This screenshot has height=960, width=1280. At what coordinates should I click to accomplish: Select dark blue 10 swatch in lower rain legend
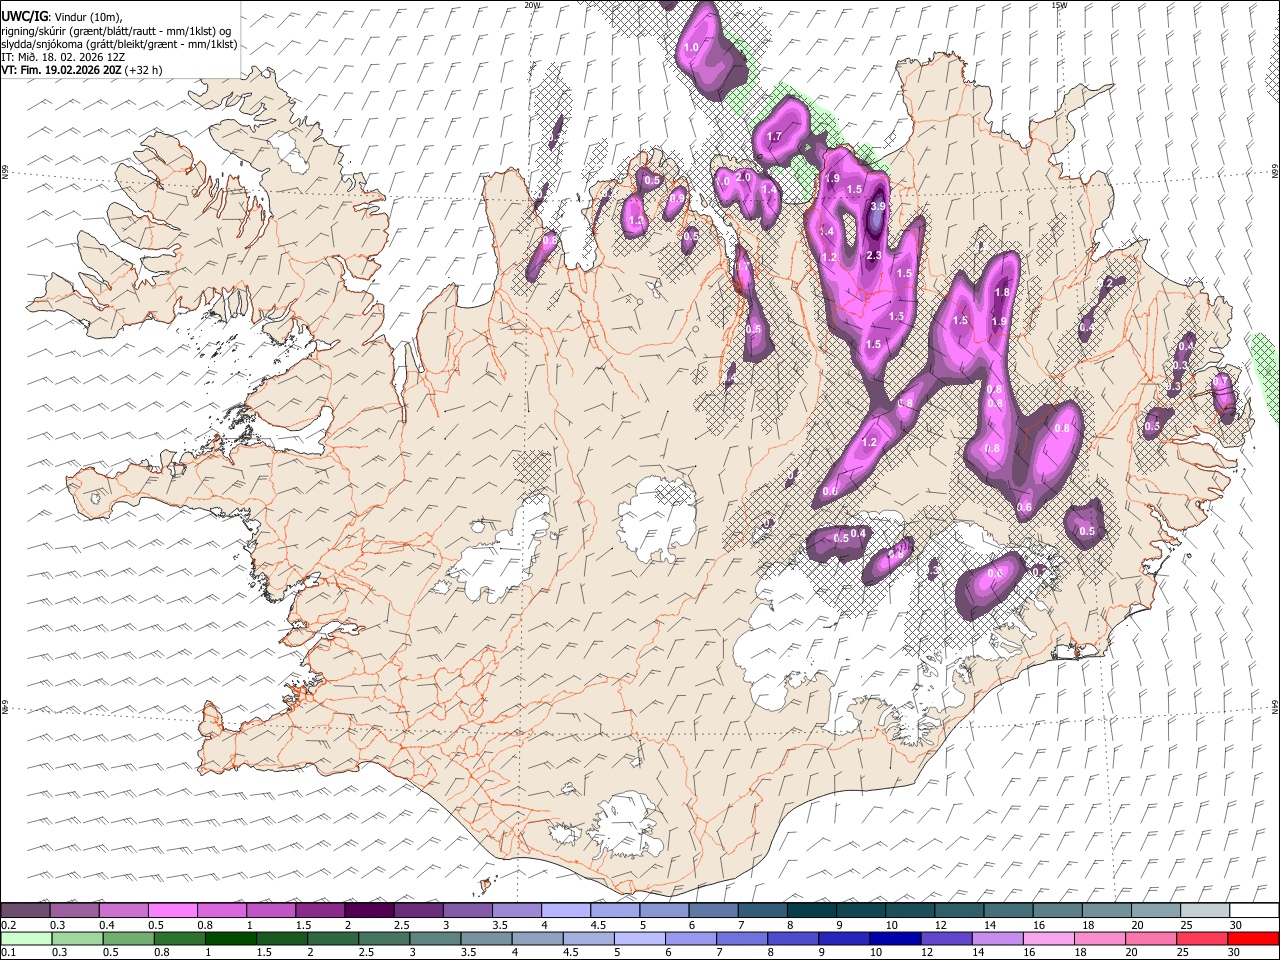tap(895, 938)
